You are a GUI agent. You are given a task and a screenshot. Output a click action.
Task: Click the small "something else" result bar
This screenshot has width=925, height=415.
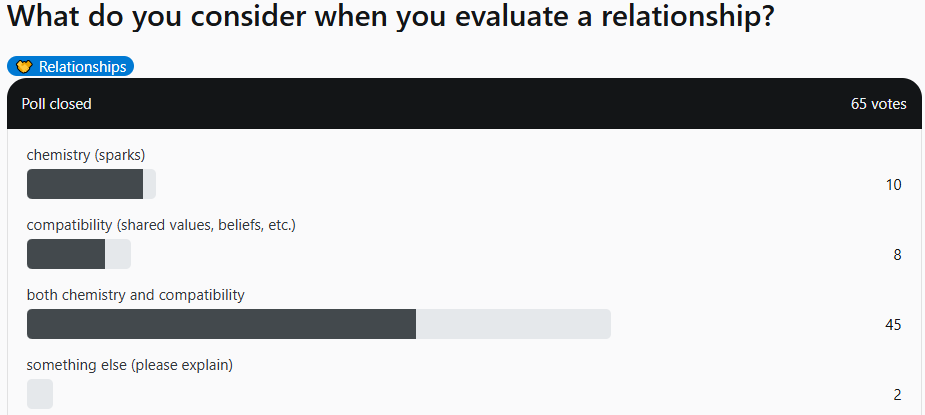click(40, 394)
